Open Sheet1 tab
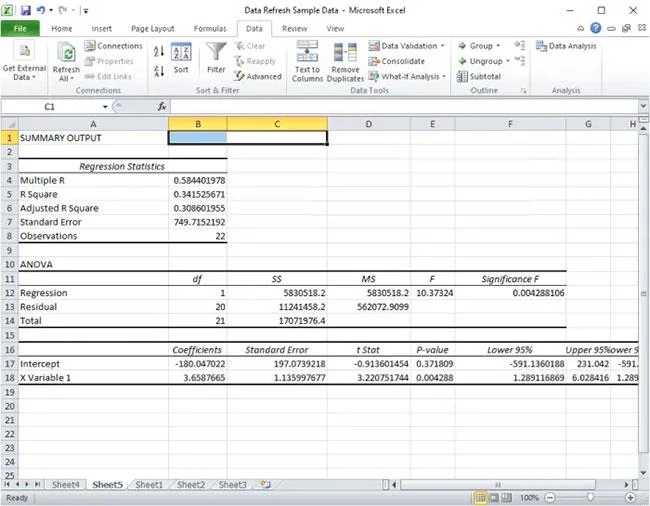This screenshot has width=650, height=506. pos(149,484)
